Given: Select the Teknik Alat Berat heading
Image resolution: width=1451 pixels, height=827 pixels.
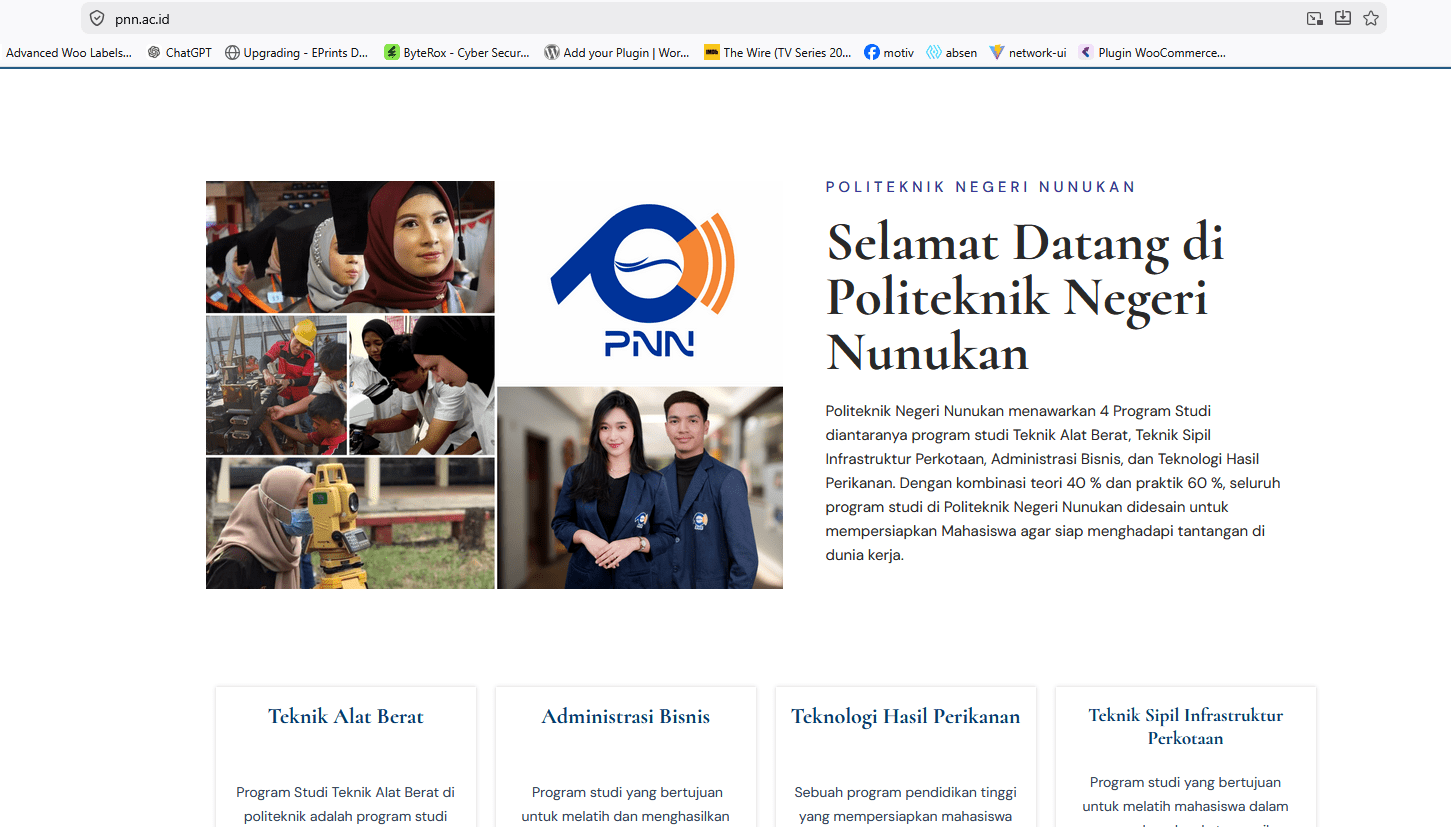Looking at the screenshot, I should (345, 716).
